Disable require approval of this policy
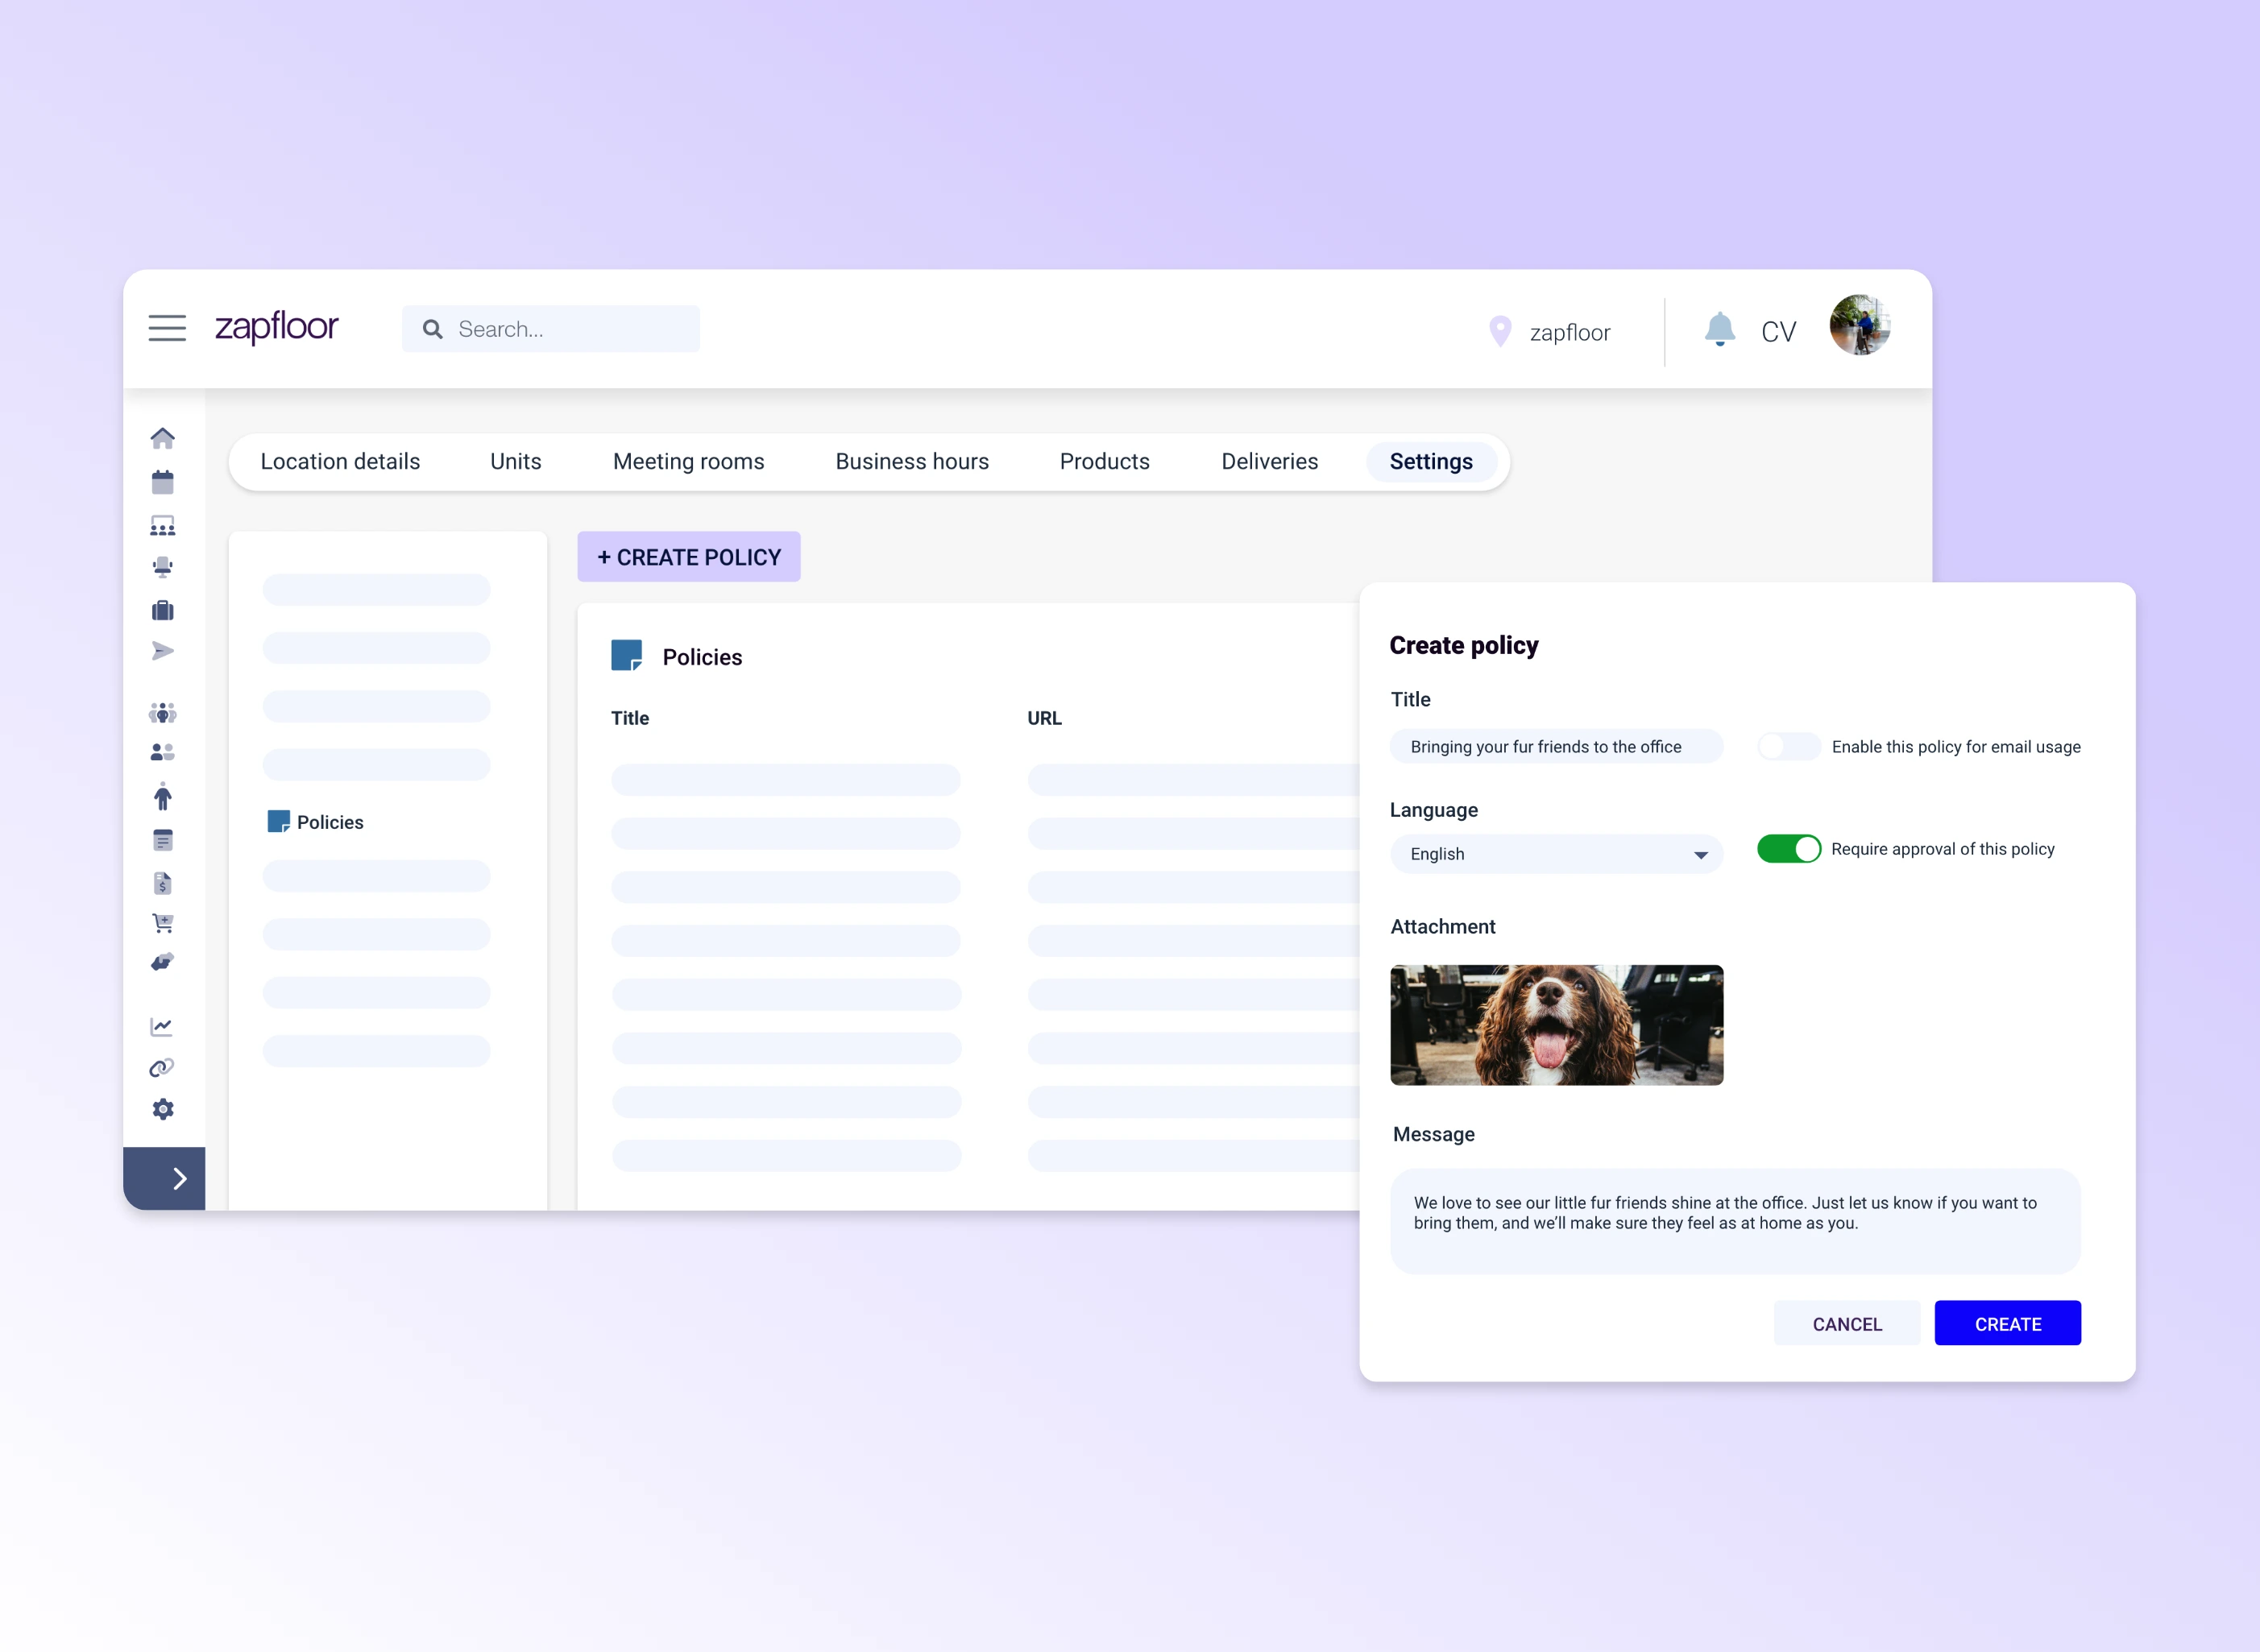The width and height of the screenshot is (2260, 1652). click(1790, 848)
